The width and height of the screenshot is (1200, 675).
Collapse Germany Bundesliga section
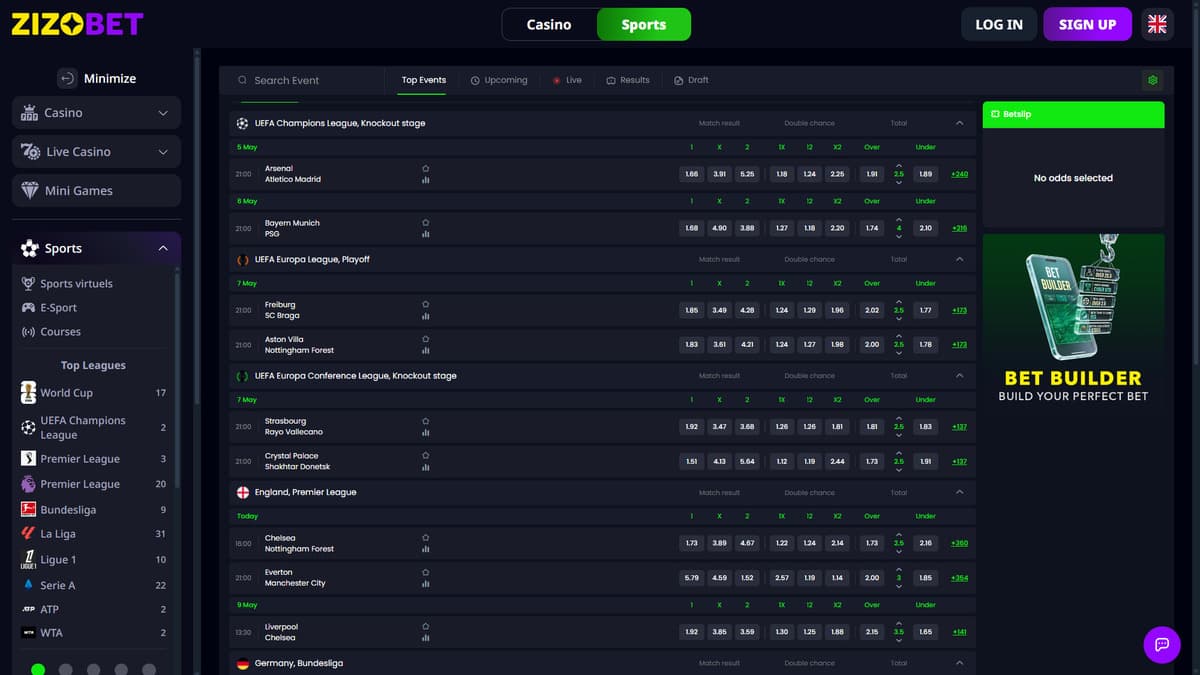pos(960,663)
